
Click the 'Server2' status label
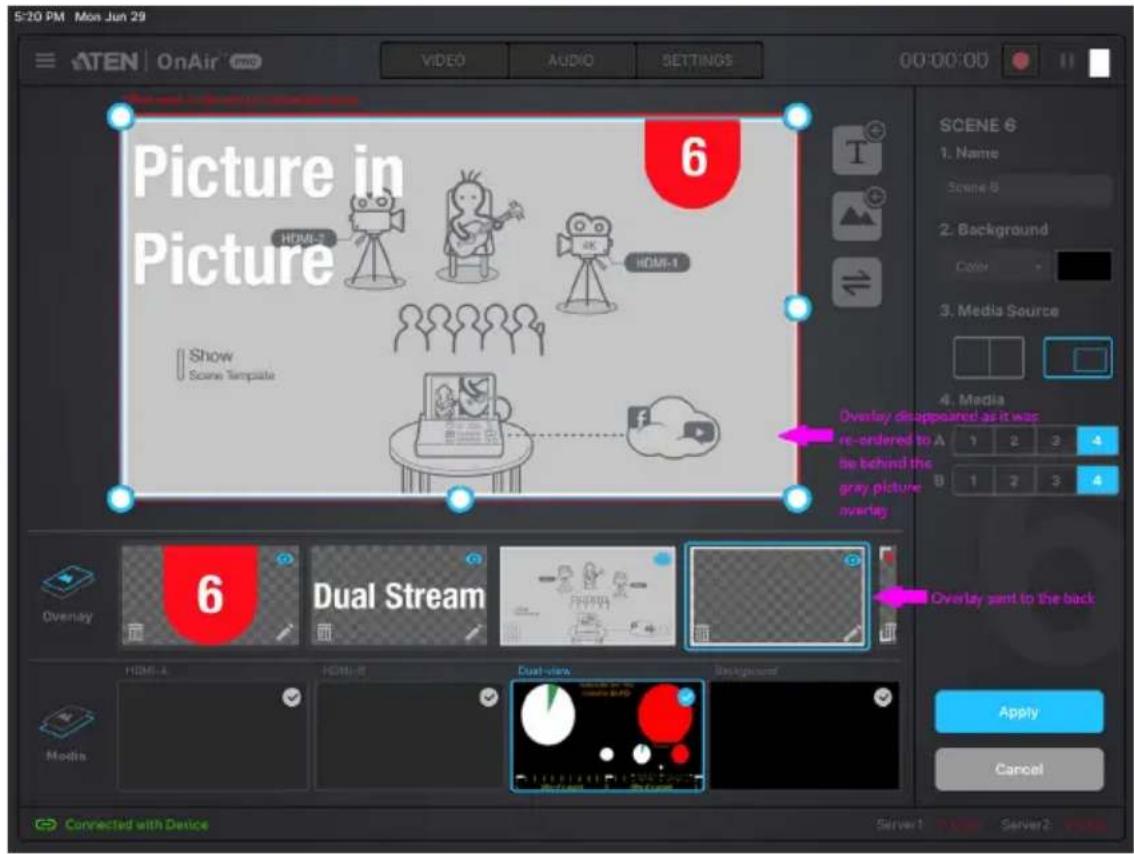point(1025,824)
